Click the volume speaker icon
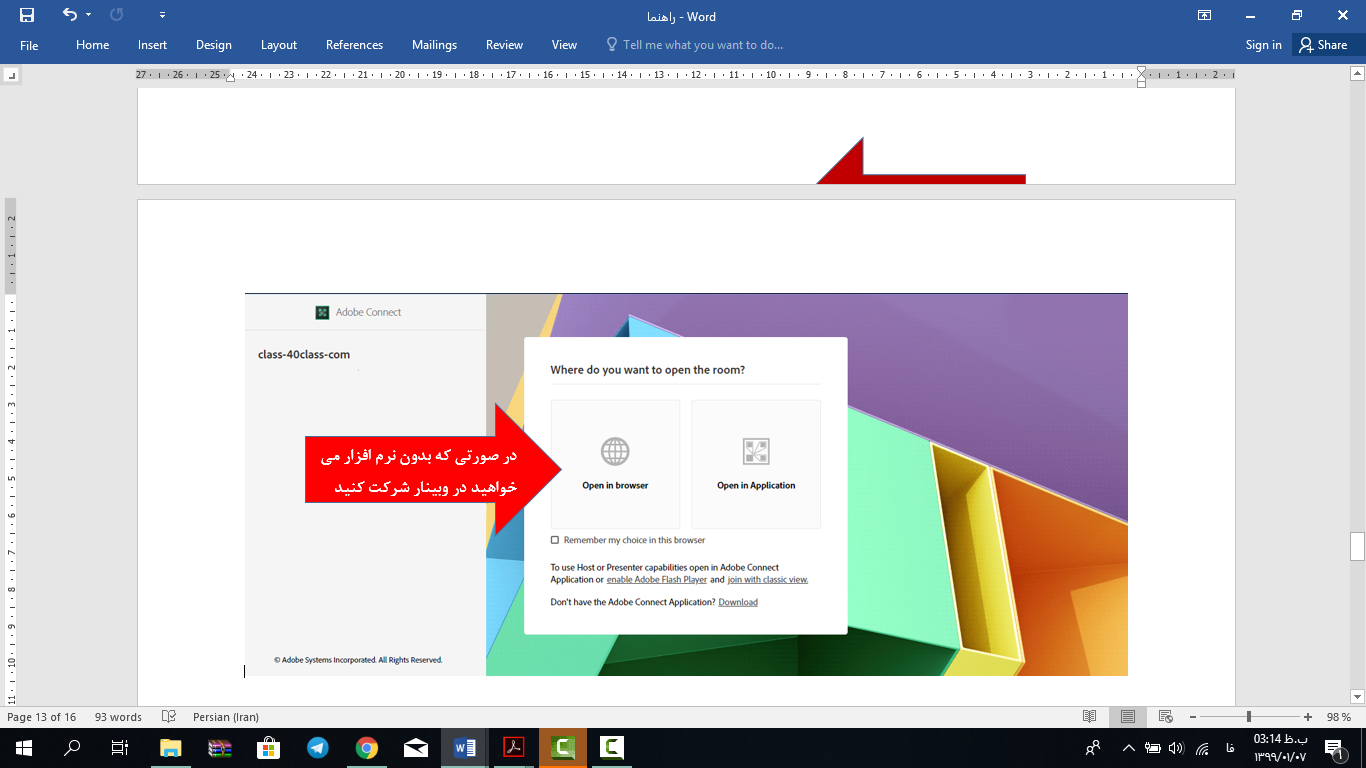Image resolution: width=1366 pixels, height=768 pixels. (x=1176, y=748)
